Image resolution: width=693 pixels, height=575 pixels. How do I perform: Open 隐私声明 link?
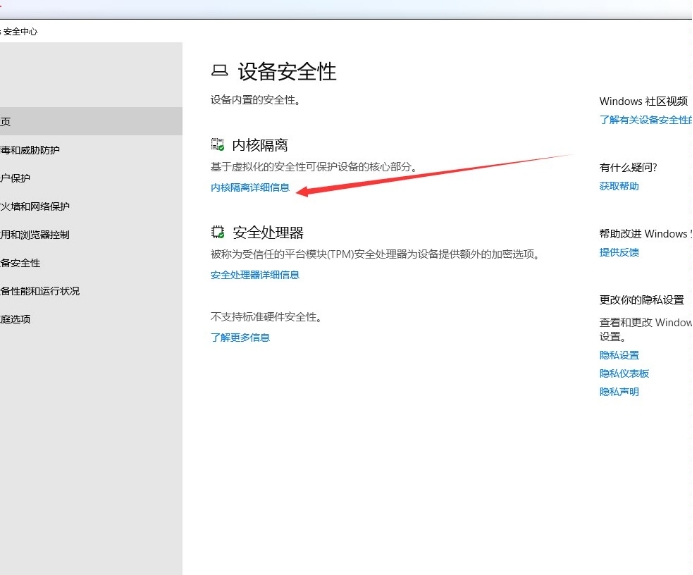(x=619, y=392)
